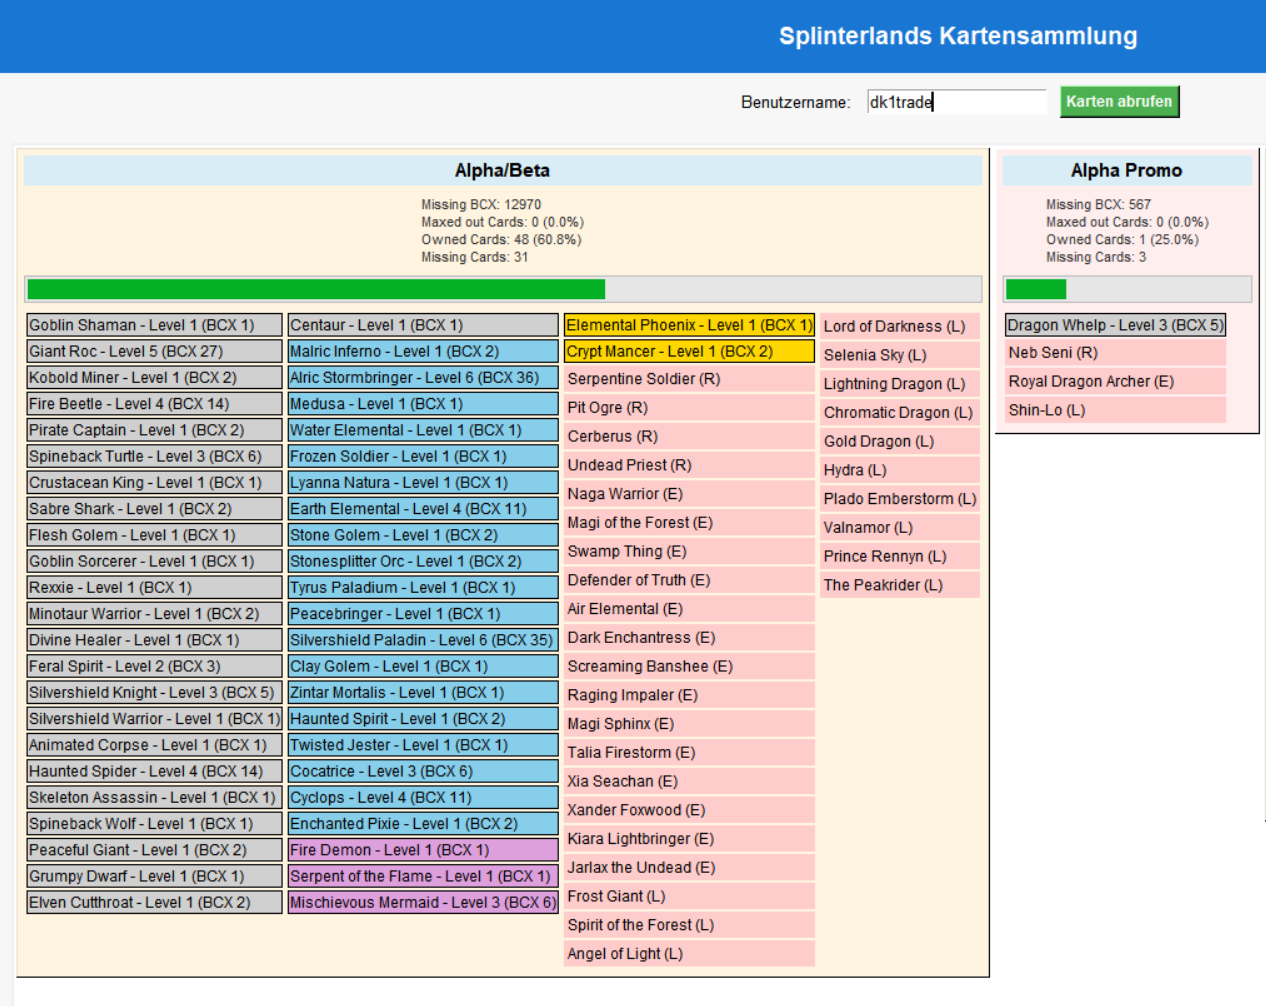1266x1006 pixels.
Task: Choose the Dragon Whelp Level 3 card
Action: [1114, 325]
